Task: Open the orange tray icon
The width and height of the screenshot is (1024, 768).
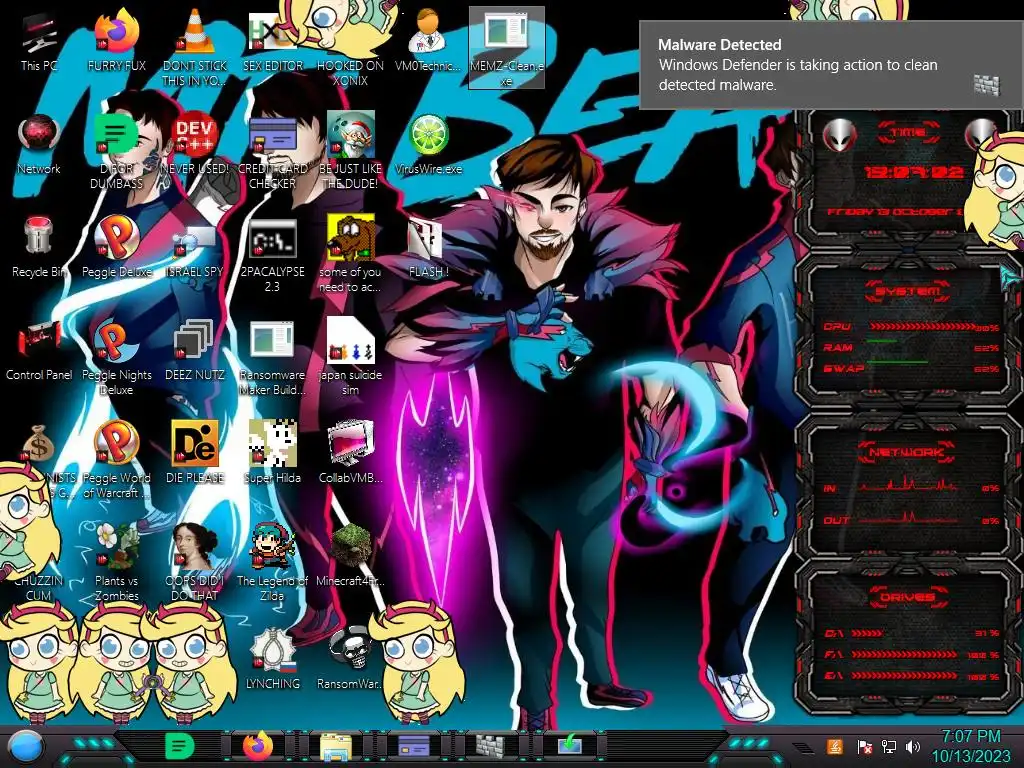Action: (x=835, y=746)
